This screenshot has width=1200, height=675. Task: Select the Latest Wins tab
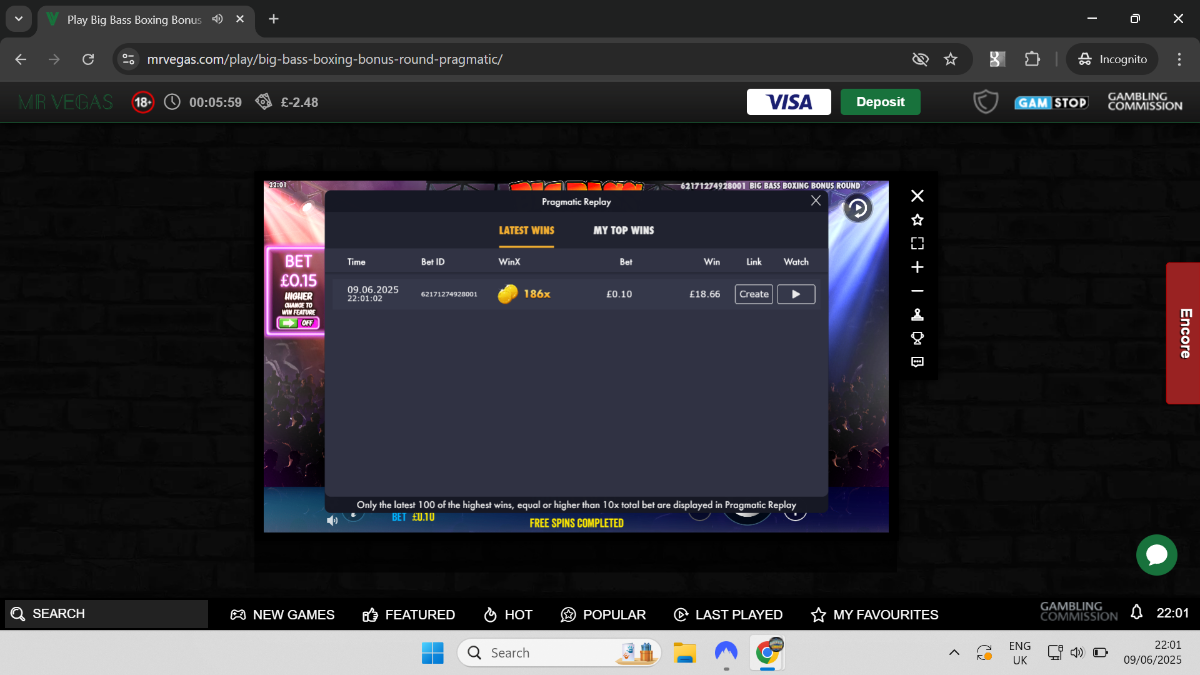tap(526, 230)
